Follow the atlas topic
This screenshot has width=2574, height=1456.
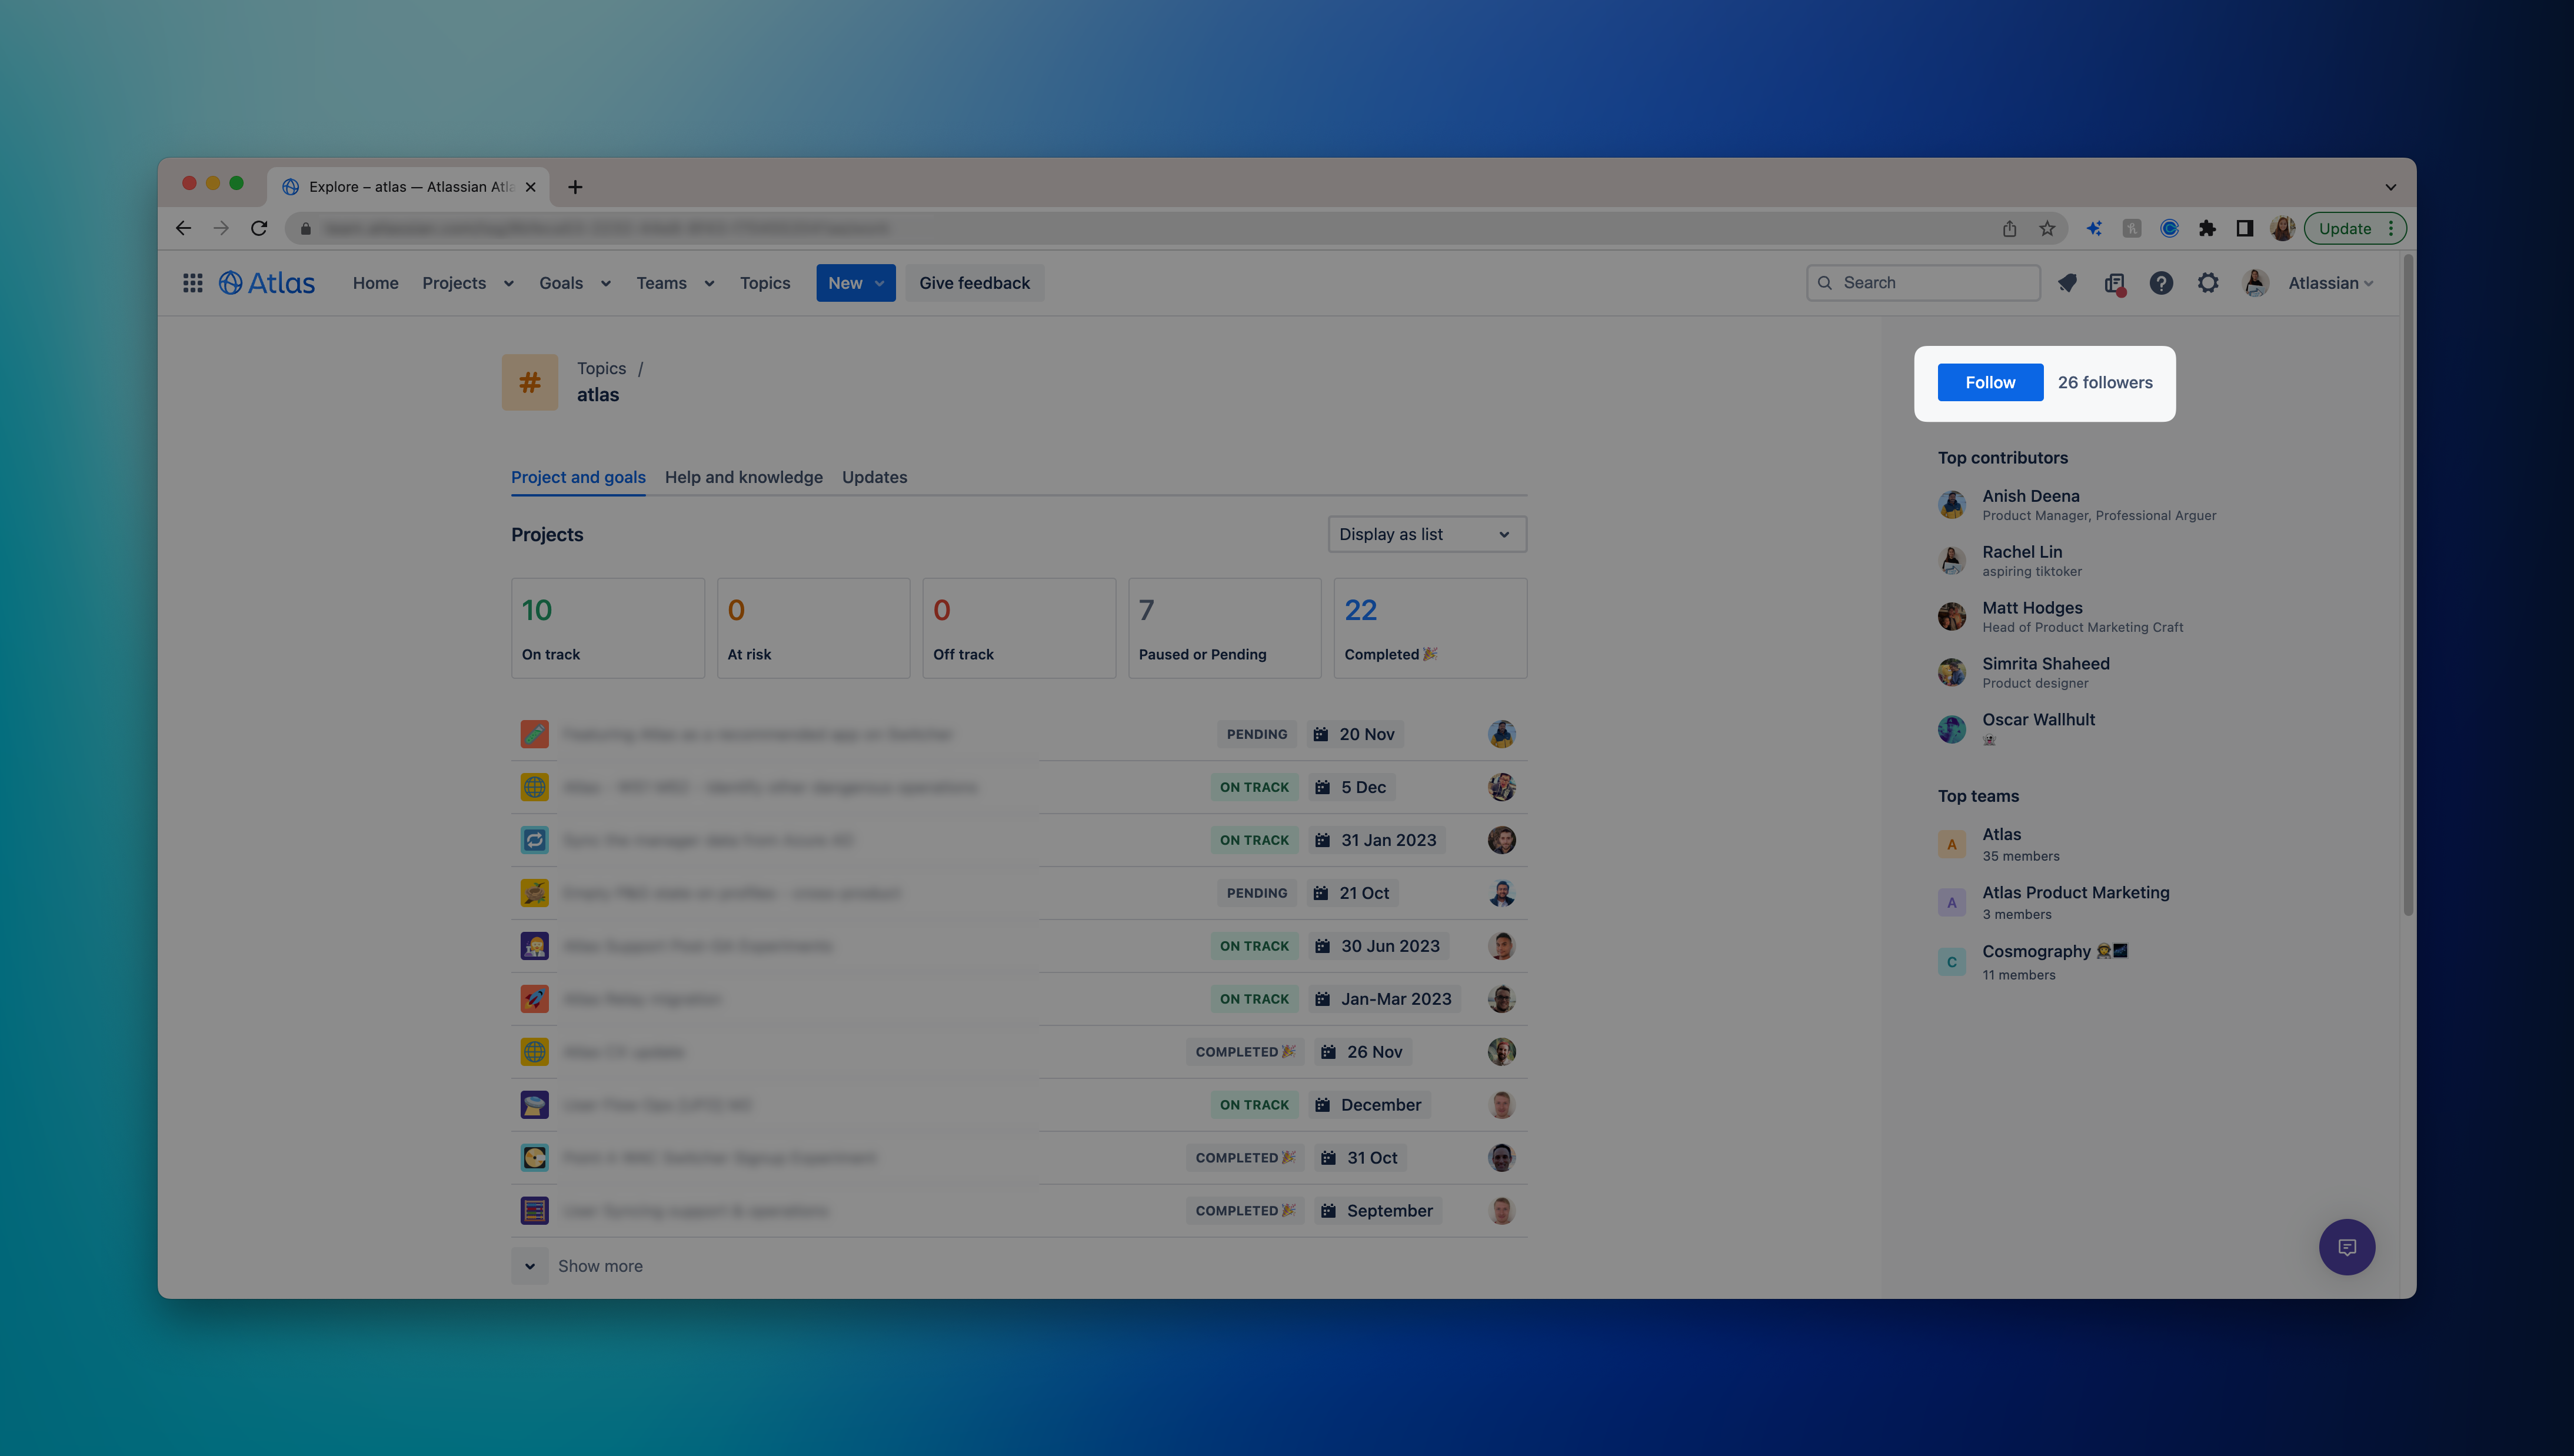pos(1990,382)
